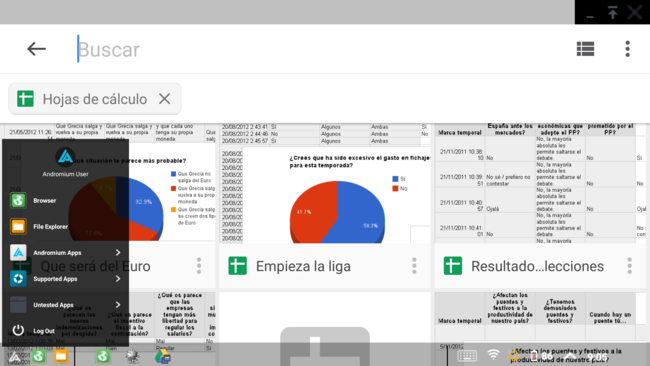Open options for Resultado...lecciones file

click(629, 266)
